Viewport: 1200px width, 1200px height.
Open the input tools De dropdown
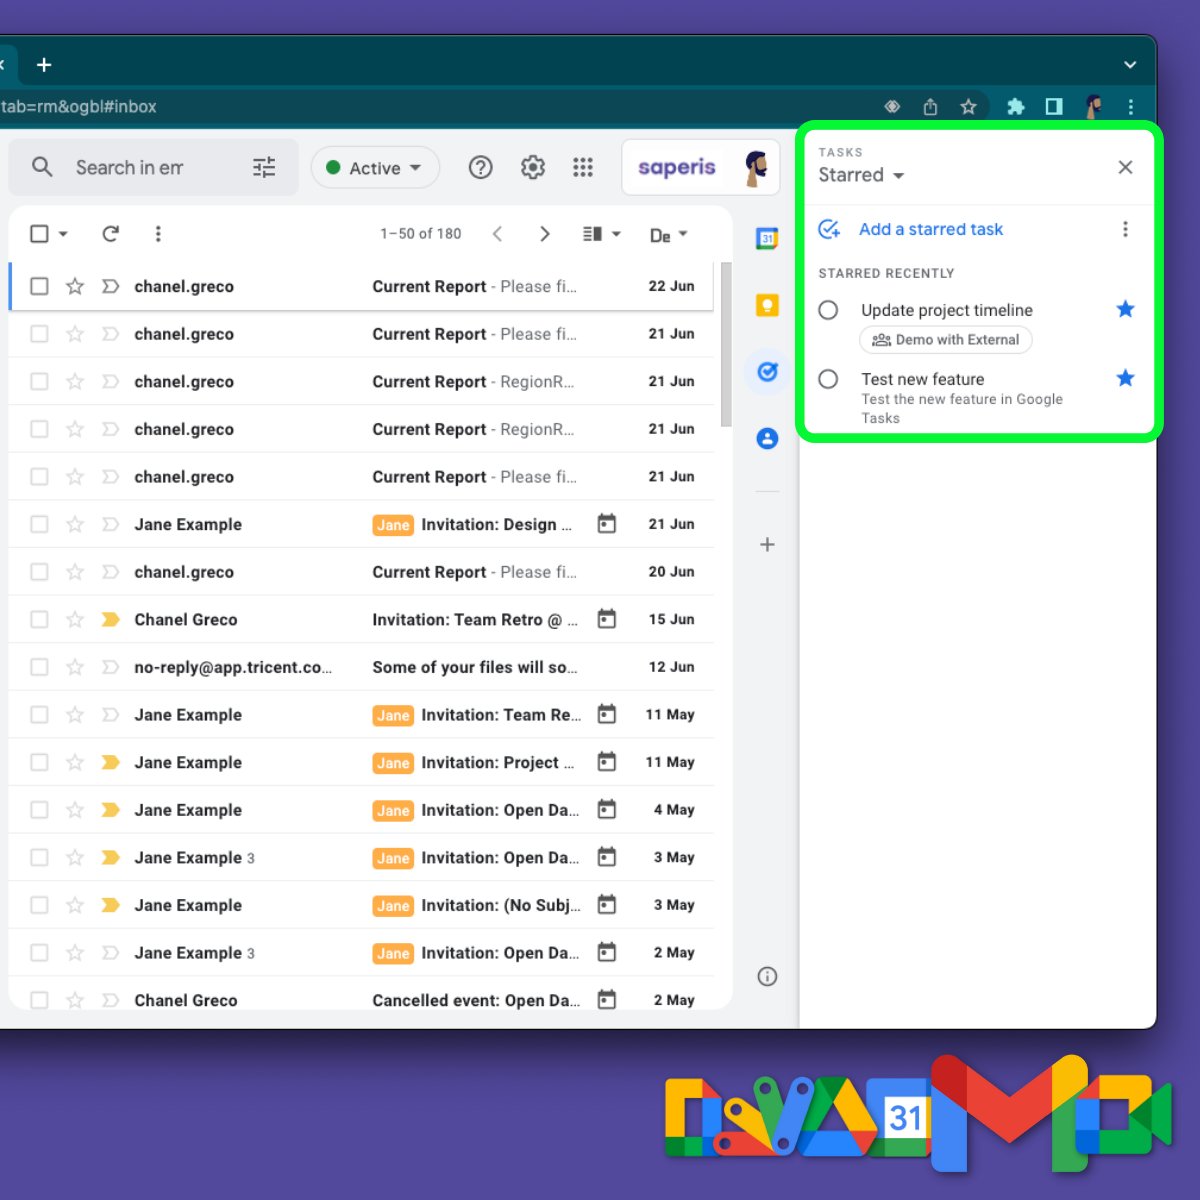669,235
